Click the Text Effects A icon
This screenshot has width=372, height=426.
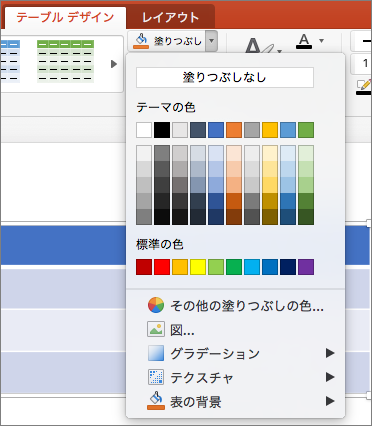click(x=260, y=46)
